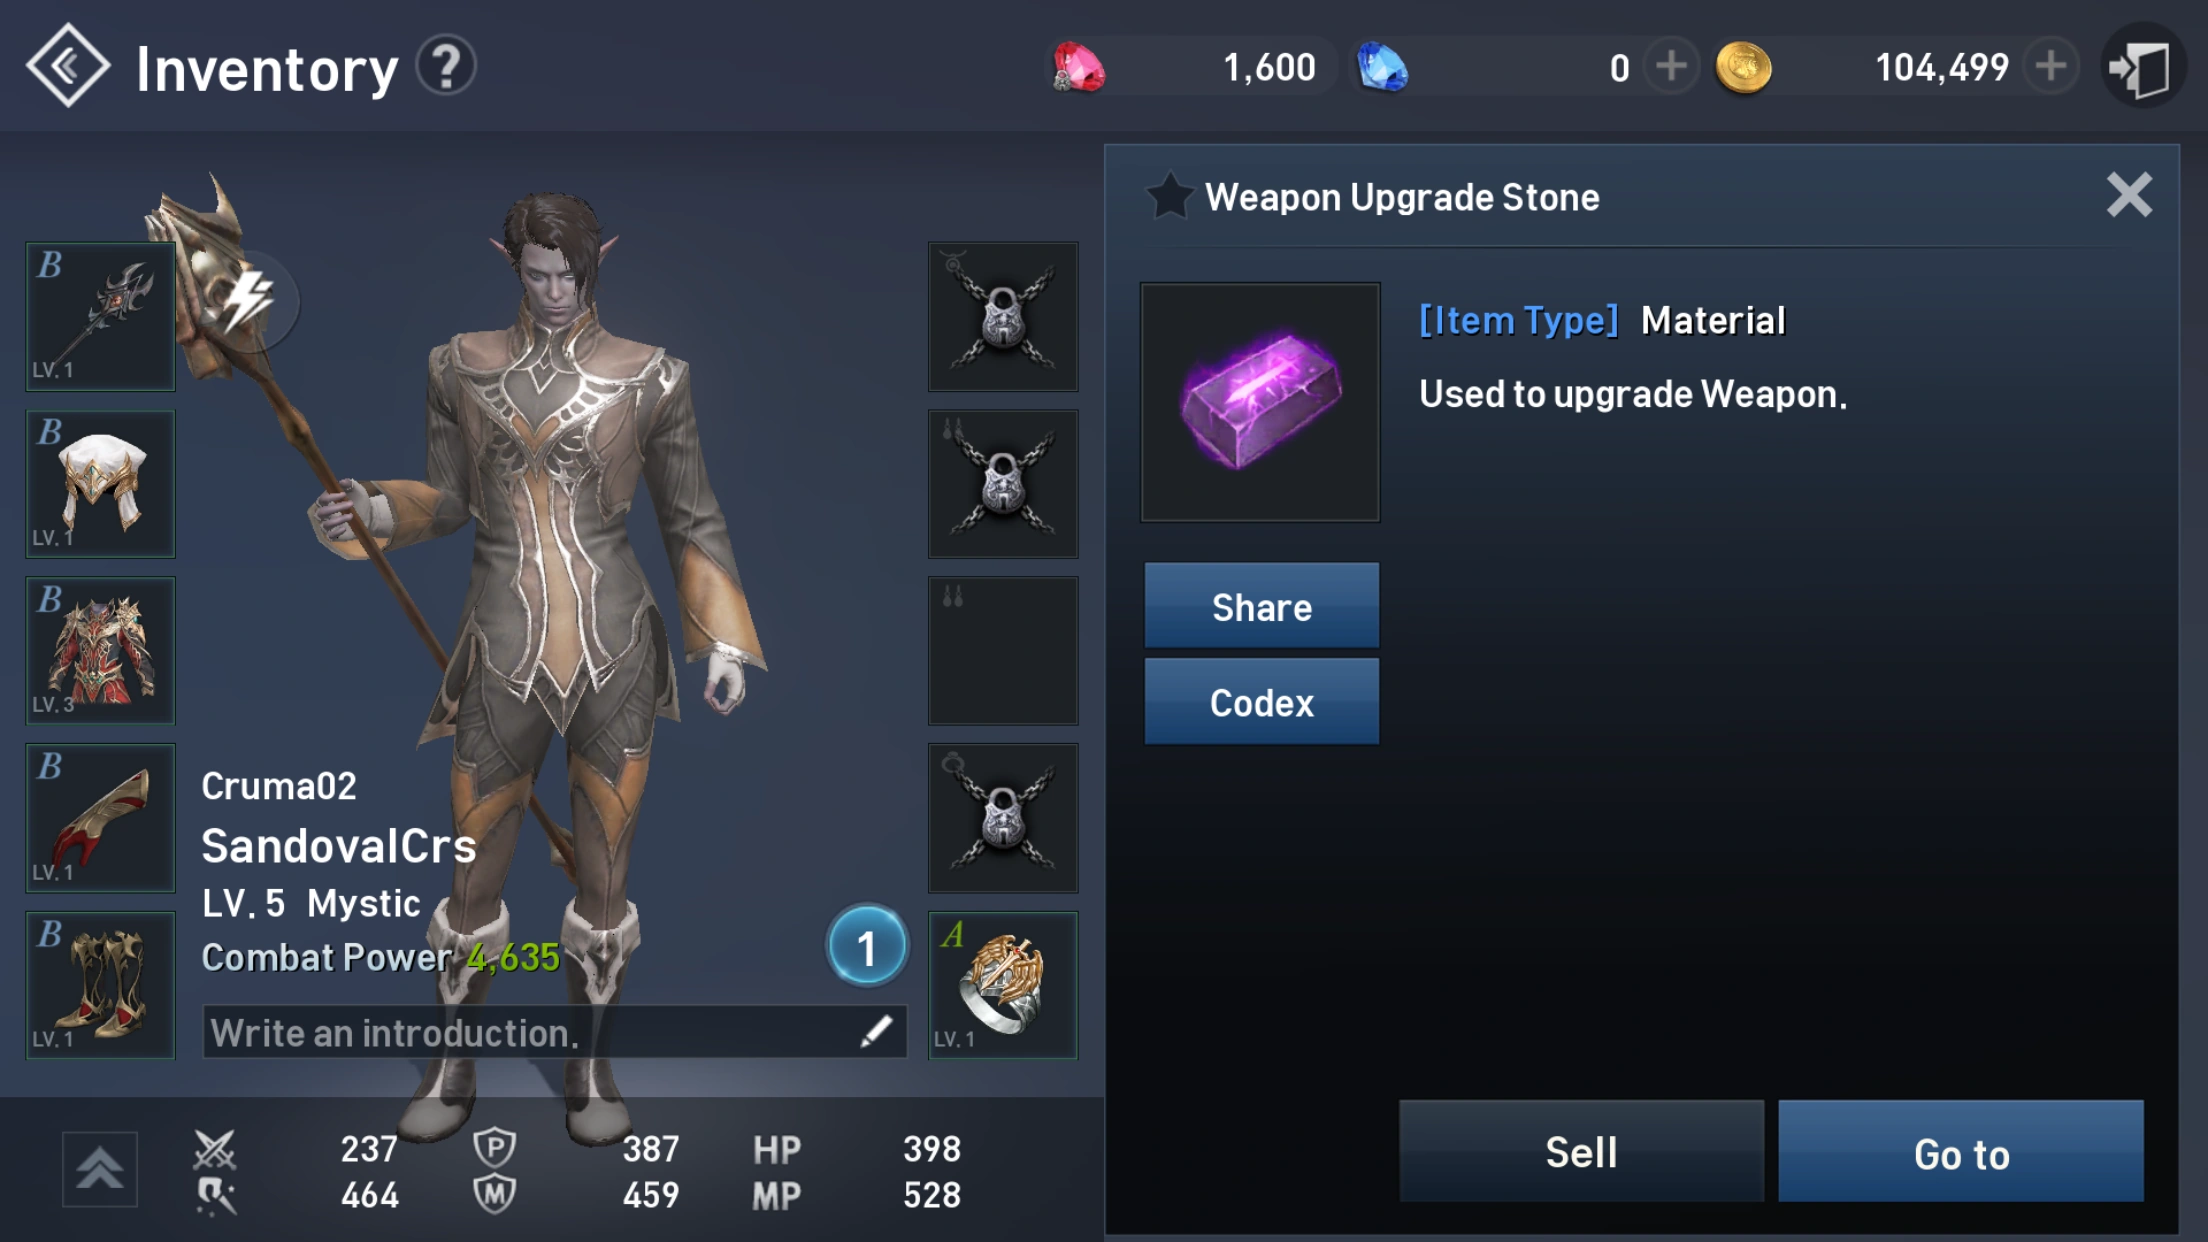Select the A-grade winged ring slot
This screenshot has width=2208, height=1242.
tap(1003, 985)
